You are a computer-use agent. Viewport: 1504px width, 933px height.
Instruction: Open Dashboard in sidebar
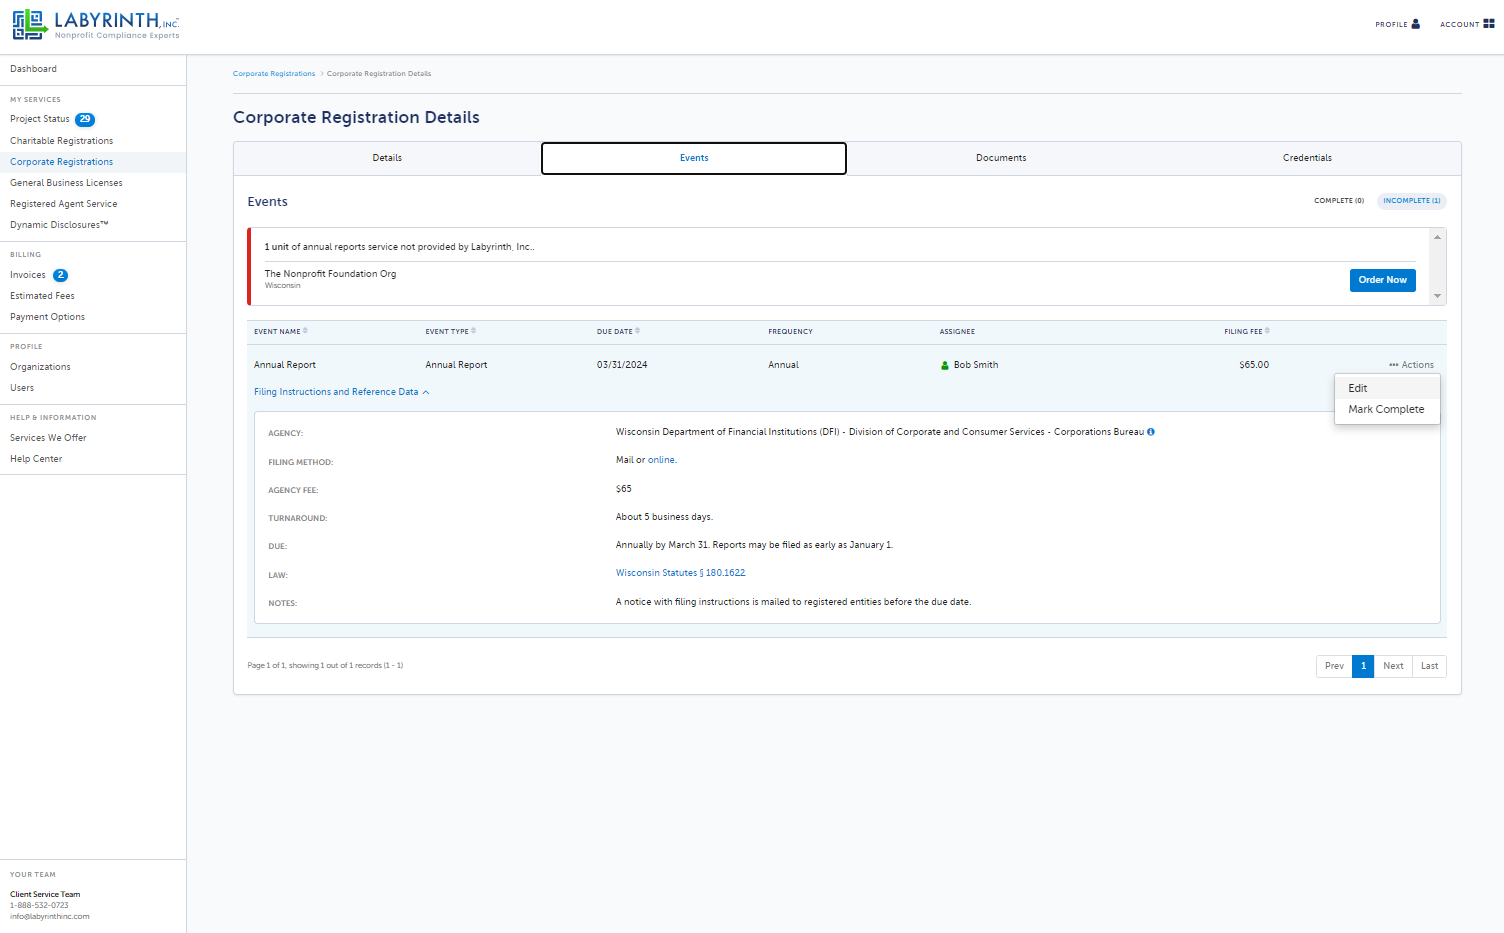pyautogui.click(x=33, y=69)
